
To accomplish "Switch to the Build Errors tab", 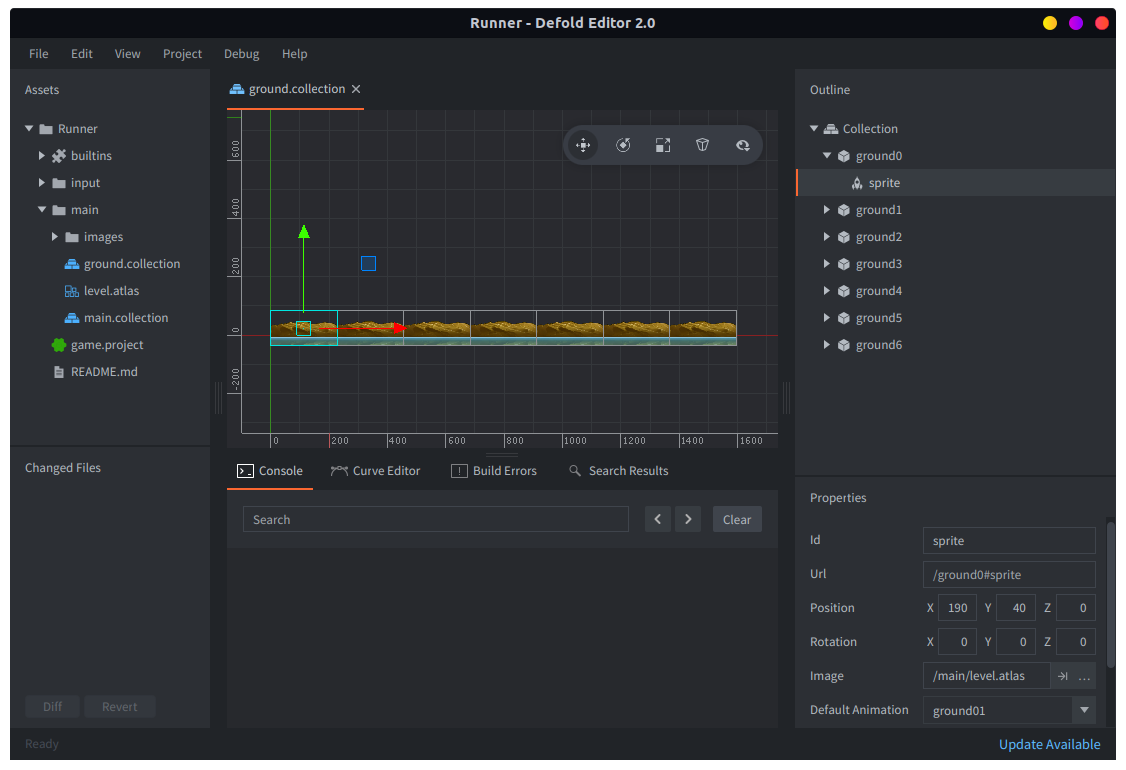I will point(494,471).
